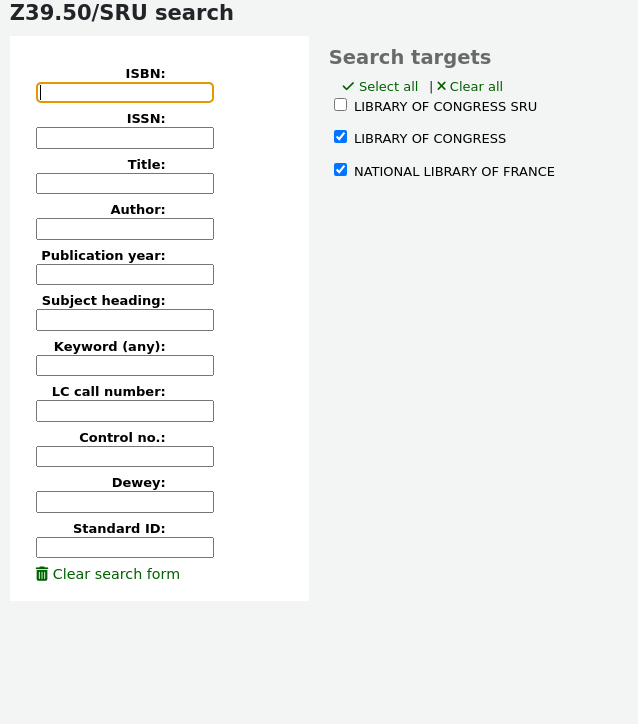Enable the Library of Congress SRU checkbox
638x724 pixels.
(x=341, y=105)
